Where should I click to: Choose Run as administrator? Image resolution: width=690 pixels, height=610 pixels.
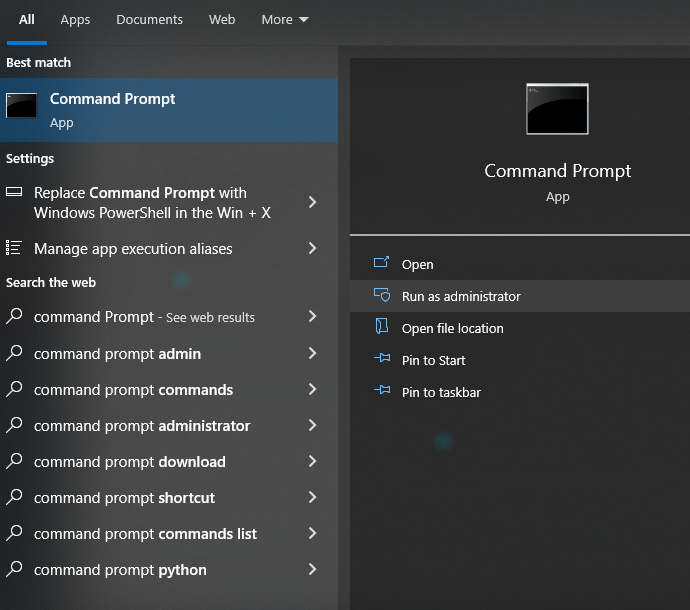520,296
